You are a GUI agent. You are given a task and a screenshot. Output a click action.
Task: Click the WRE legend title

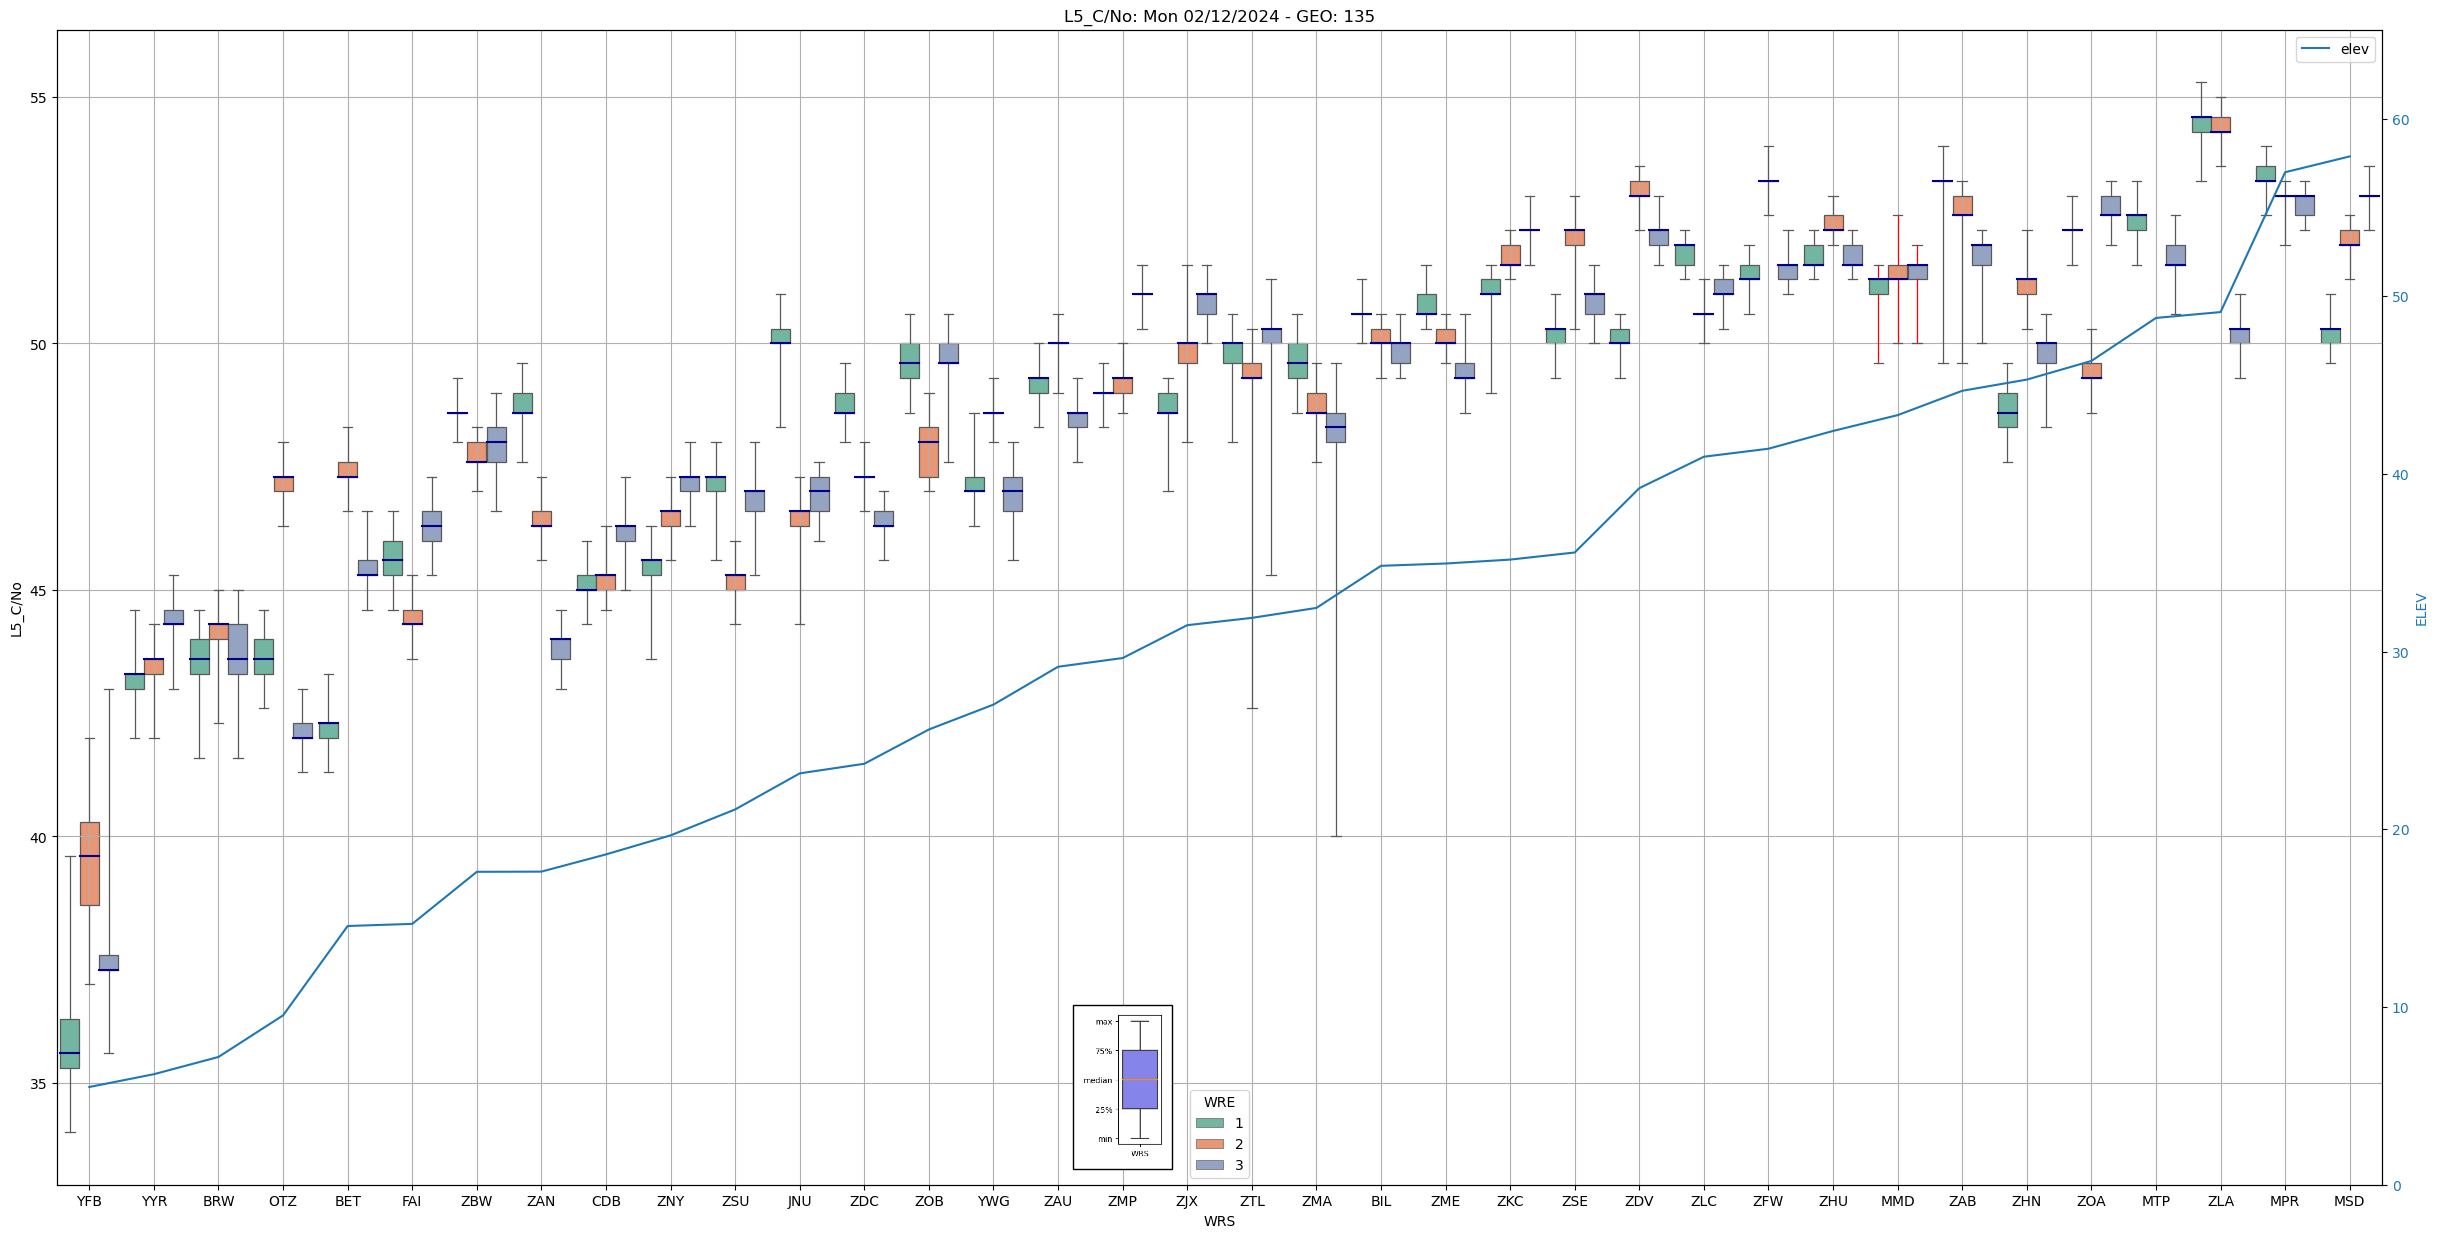(x=1218, y=1102)
